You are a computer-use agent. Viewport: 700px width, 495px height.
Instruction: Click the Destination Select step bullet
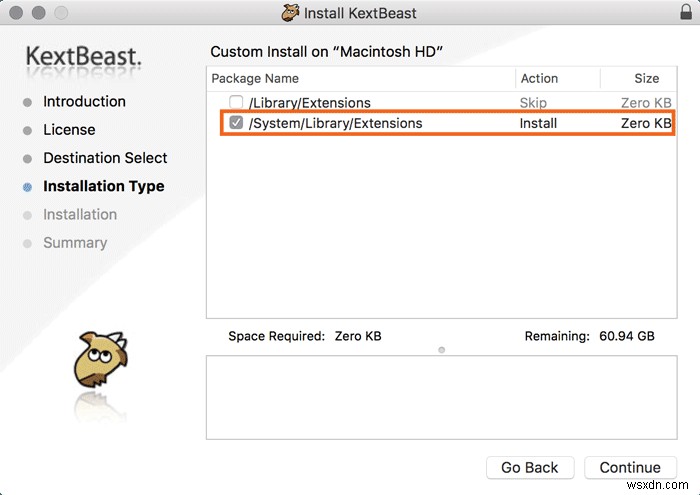coord(28,158)
